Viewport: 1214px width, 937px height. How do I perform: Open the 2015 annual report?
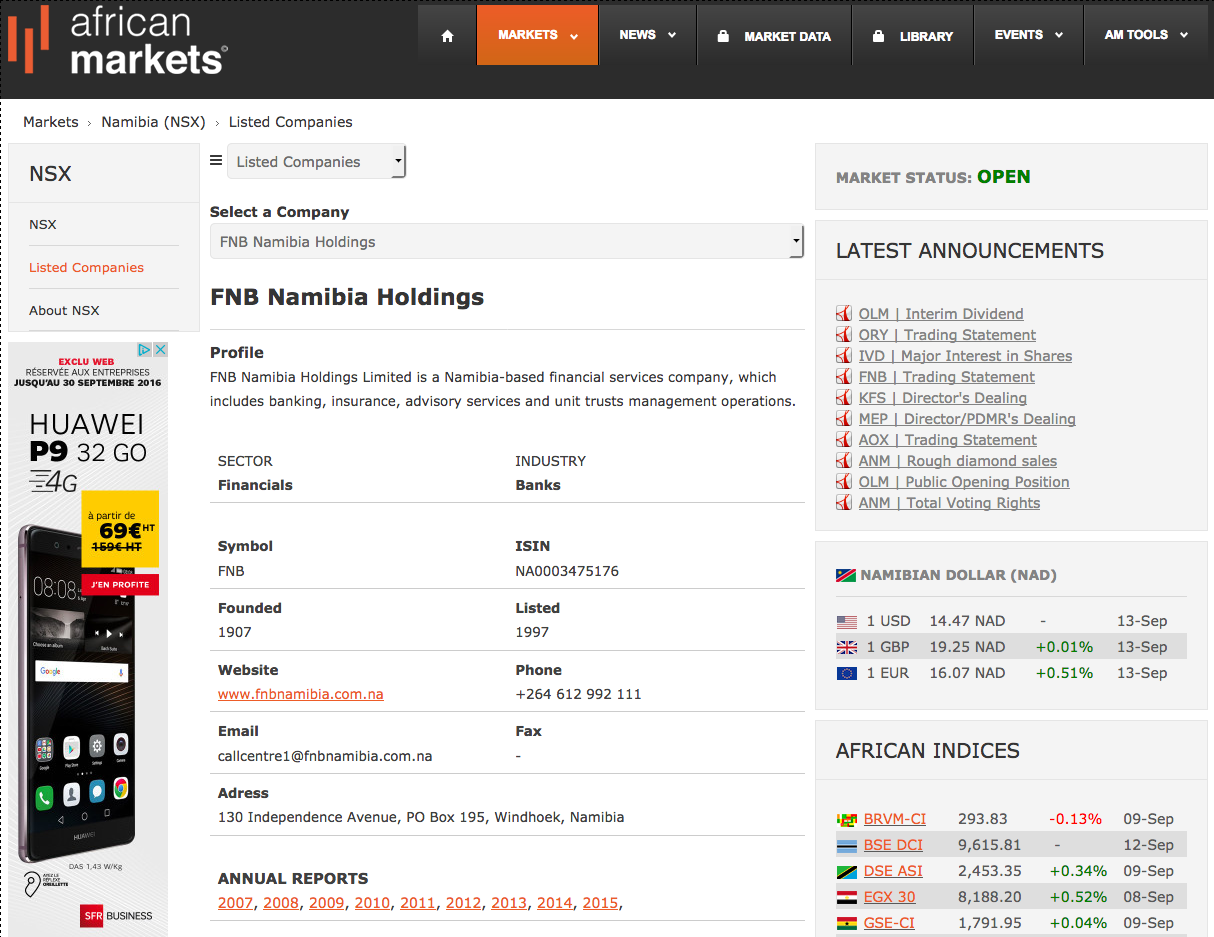pyautogui.click(x=600, y=903)
